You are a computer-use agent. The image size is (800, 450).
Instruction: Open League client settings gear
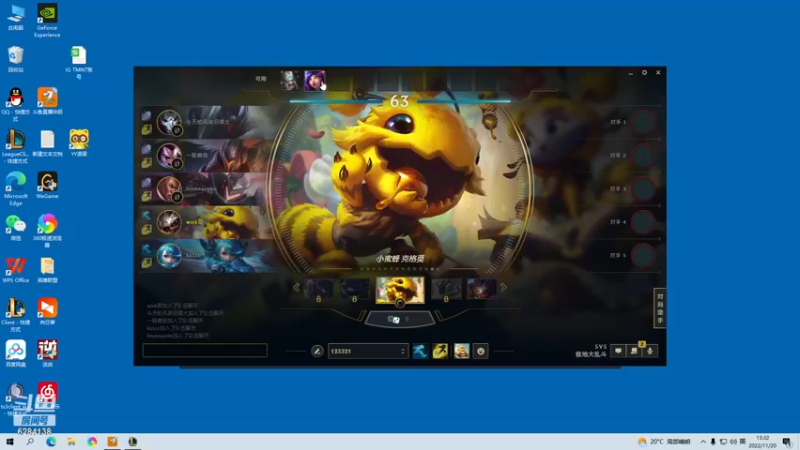pyautogui.click(x=644, y=73)
